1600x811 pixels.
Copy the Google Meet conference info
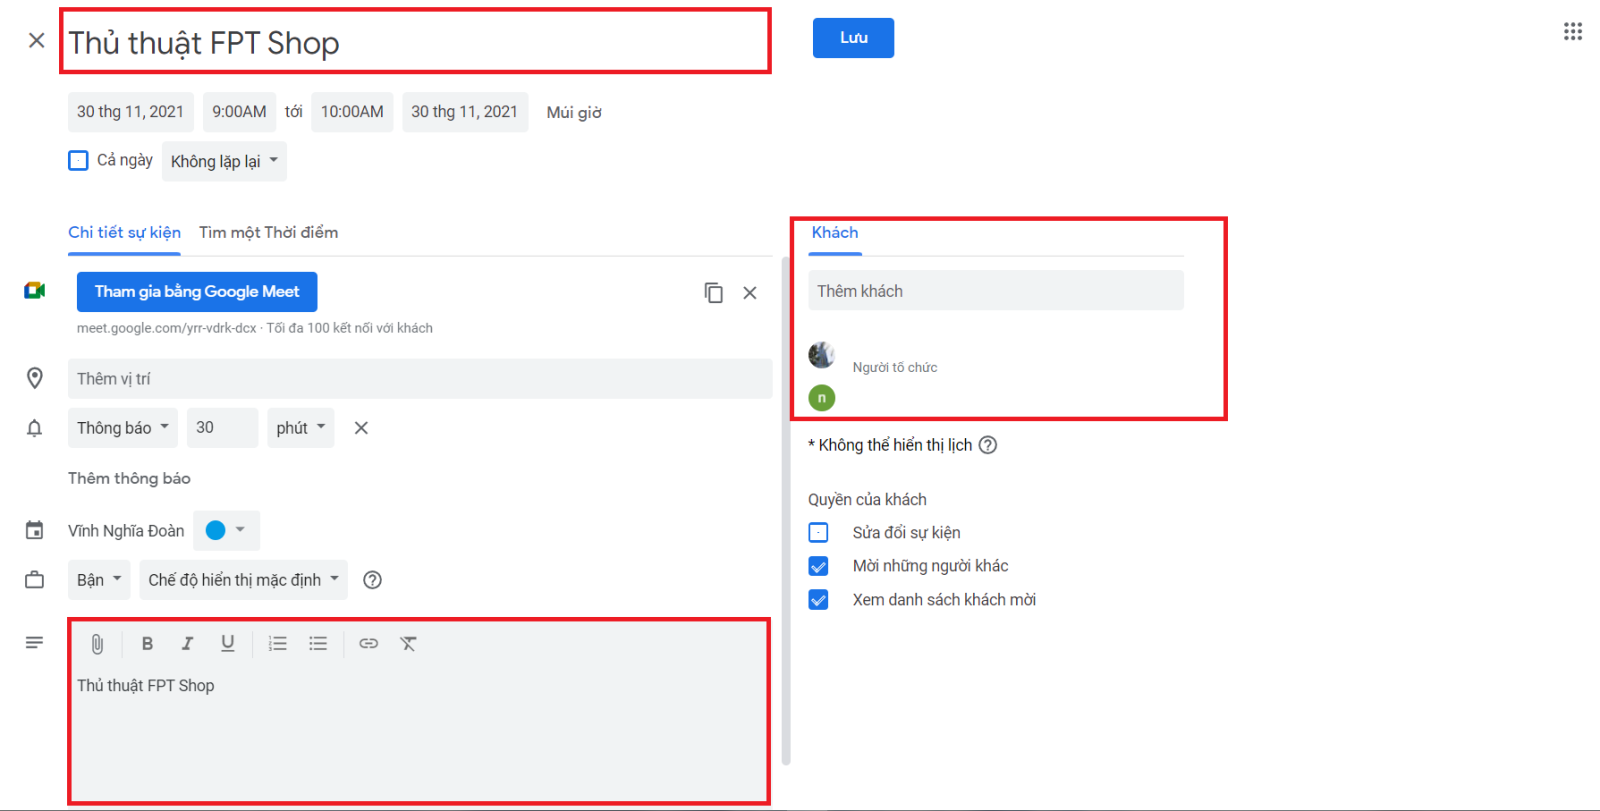(x=713, y=293)
